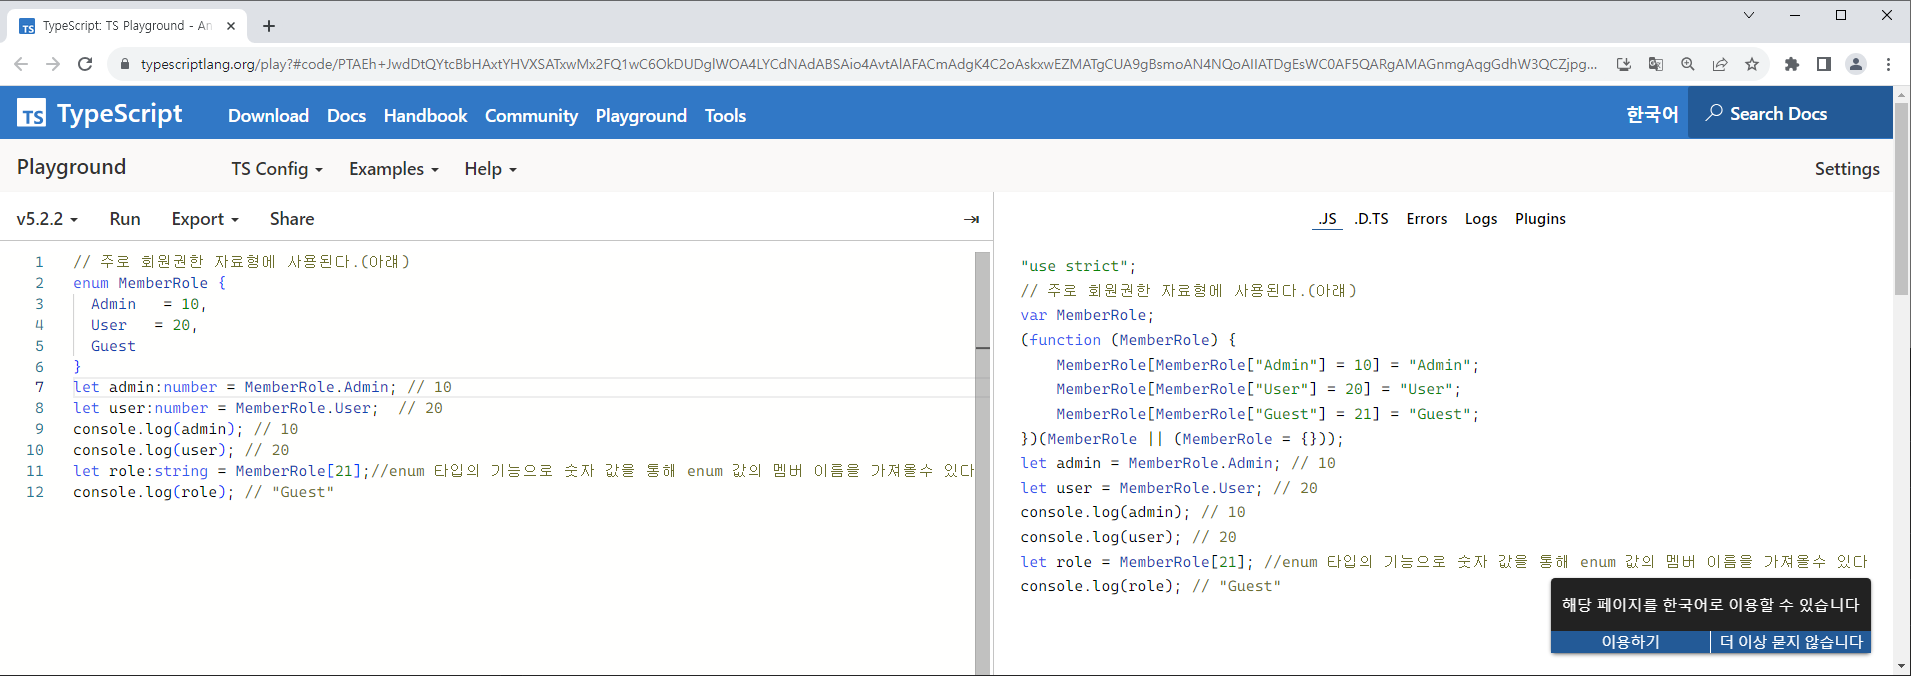Click the Search Docs input field
Viewport: 1911px width, 676px height.
pyautogui.click(x=1790, y=113)
